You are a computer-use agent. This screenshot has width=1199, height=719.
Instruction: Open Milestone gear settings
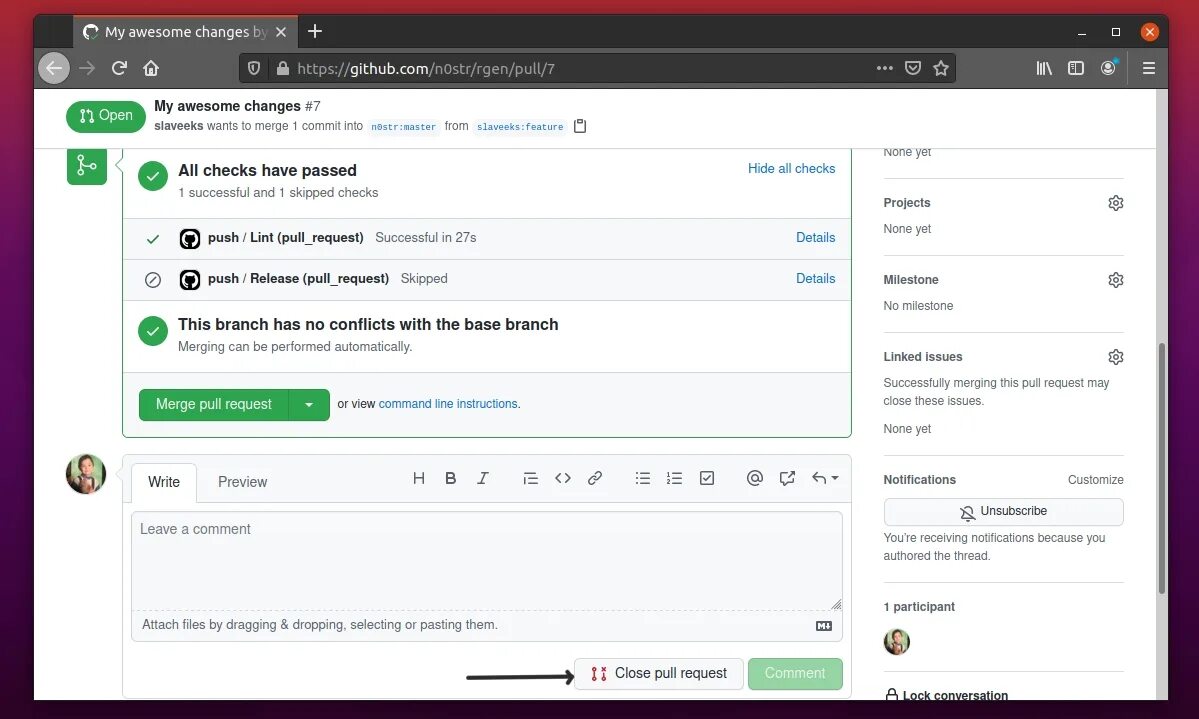coord(1116,280)
